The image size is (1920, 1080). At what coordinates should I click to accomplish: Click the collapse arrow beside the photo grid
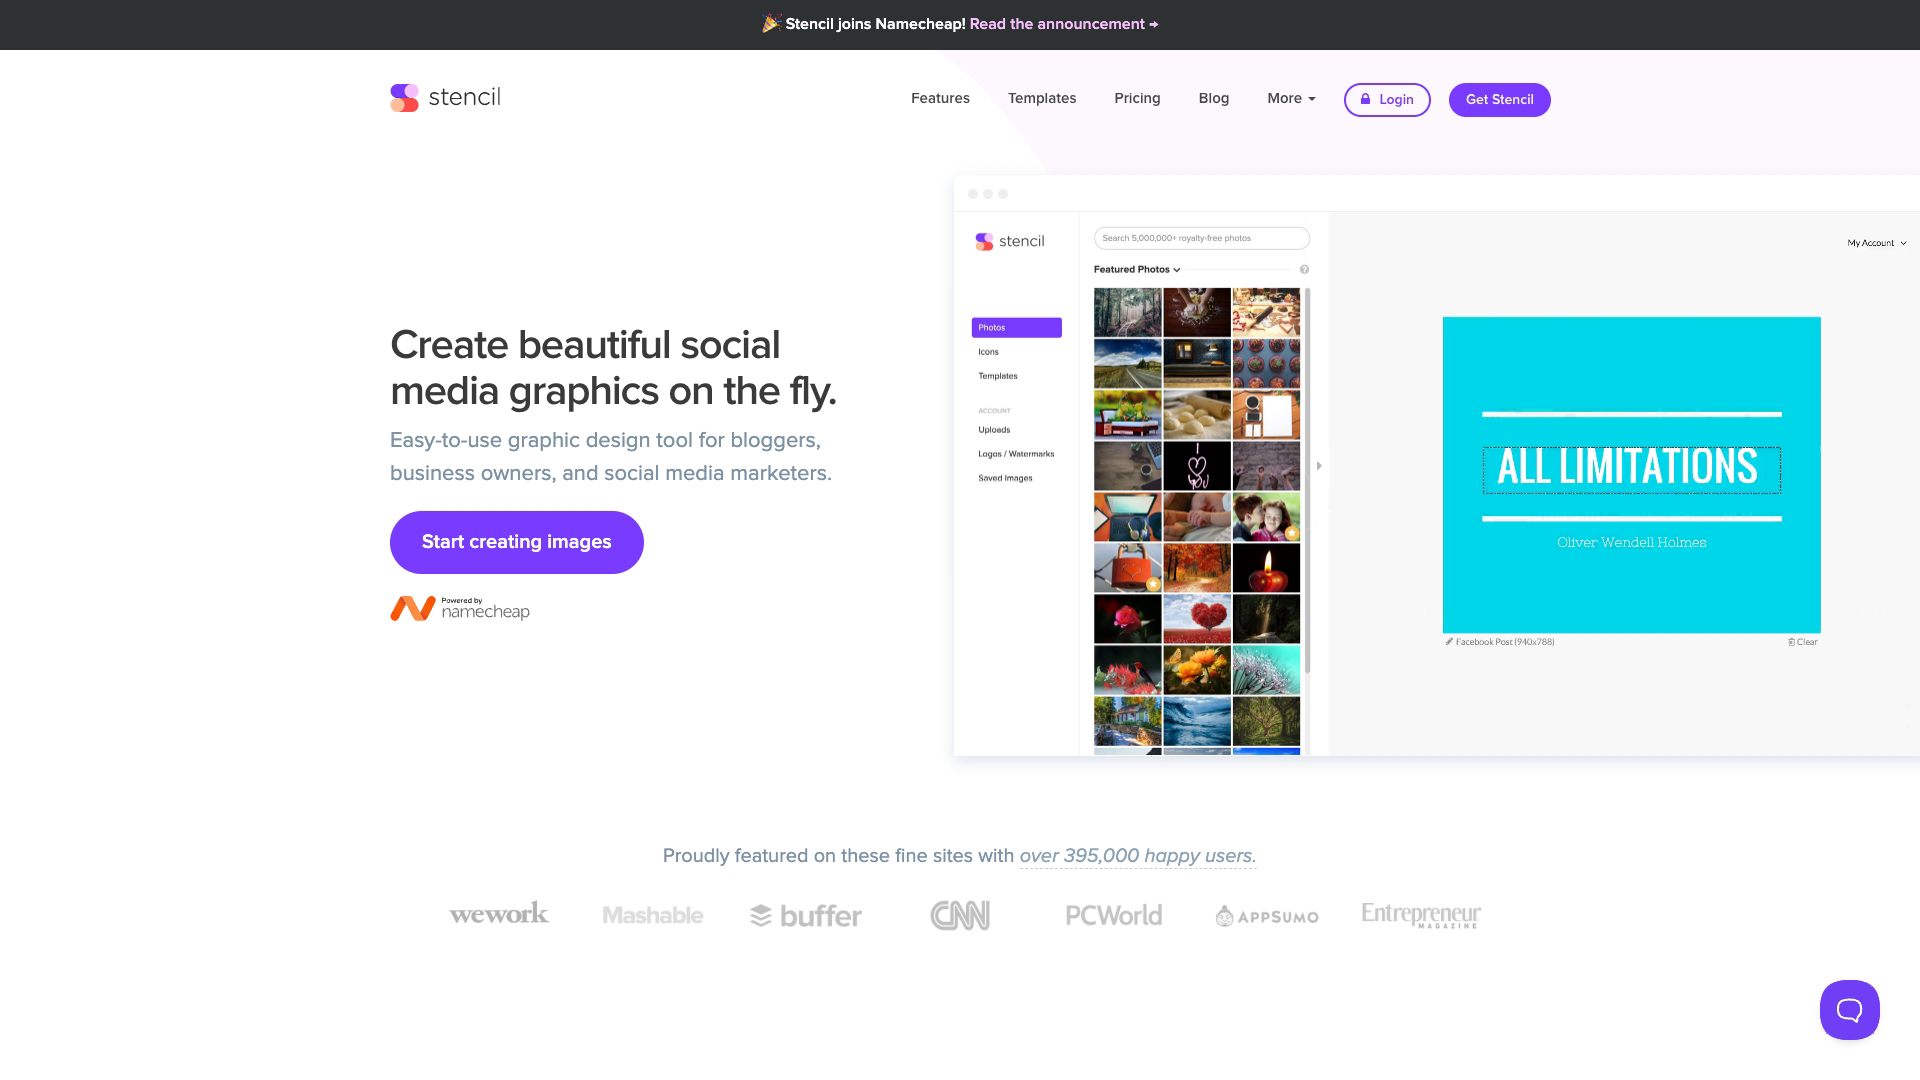click(1319, 466)
